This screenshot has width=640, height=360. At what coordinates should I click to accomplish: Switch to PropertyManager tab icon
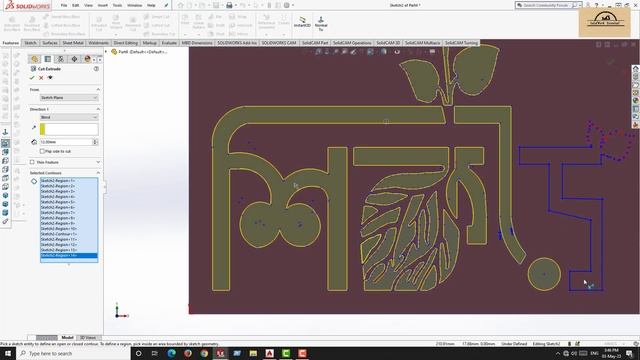click(x=47, y=59)
